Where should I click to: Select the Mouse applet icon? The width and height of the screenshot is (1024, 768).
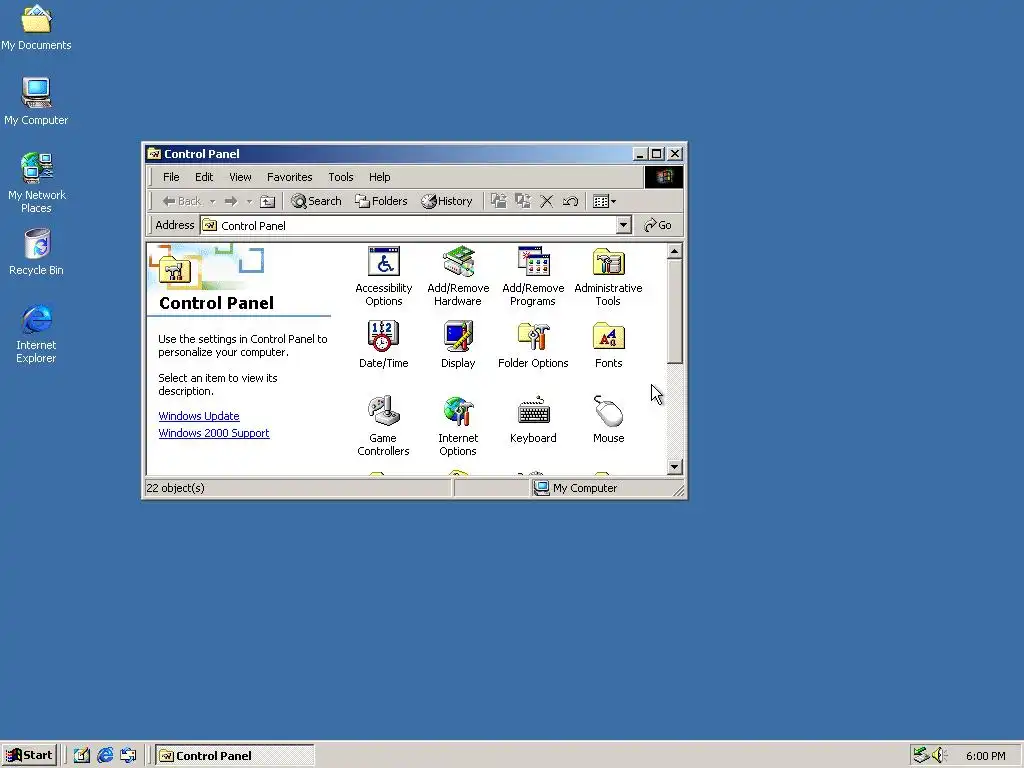point(608,420)
